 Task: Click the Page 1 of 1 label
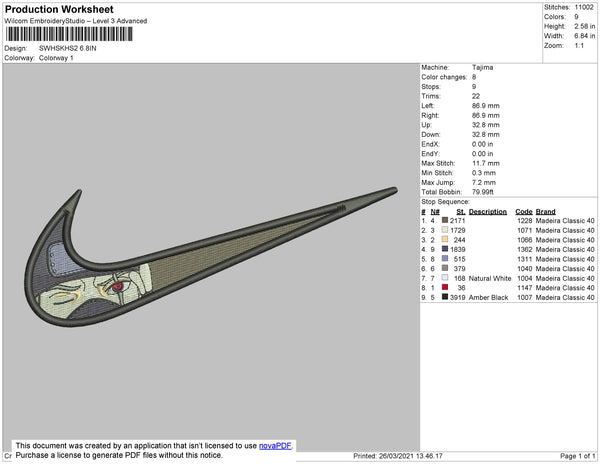click(x=577, y=456)
